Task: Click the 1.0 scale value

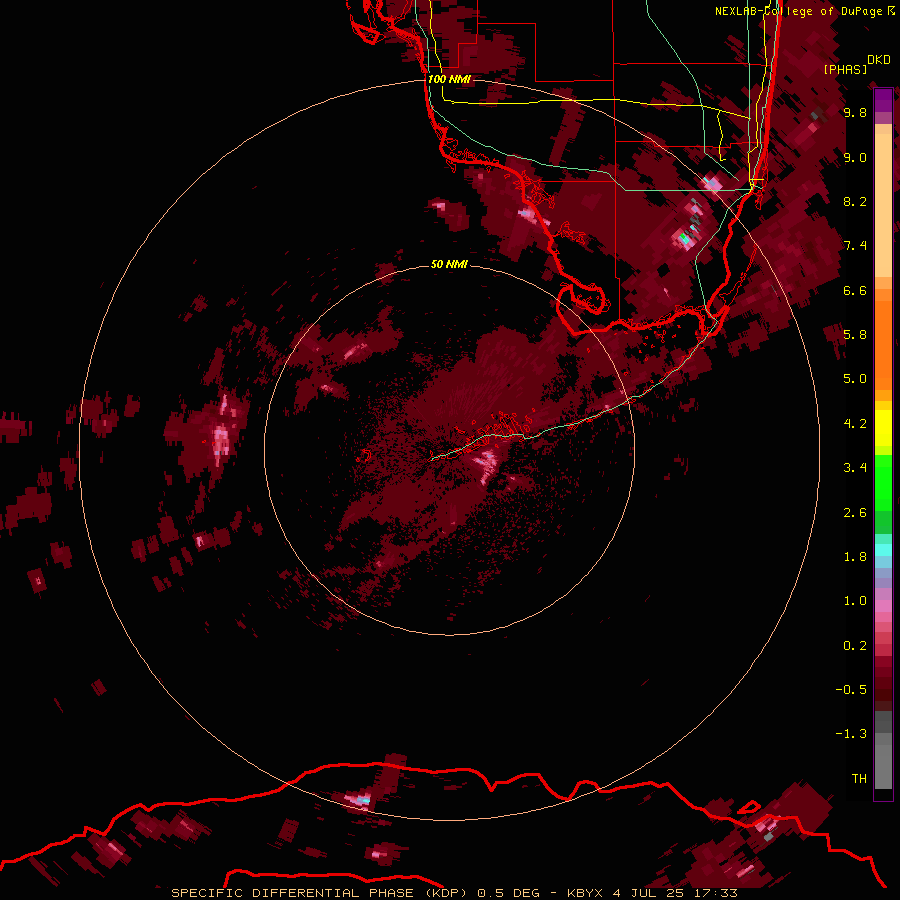Action: (x=855, y=602)
